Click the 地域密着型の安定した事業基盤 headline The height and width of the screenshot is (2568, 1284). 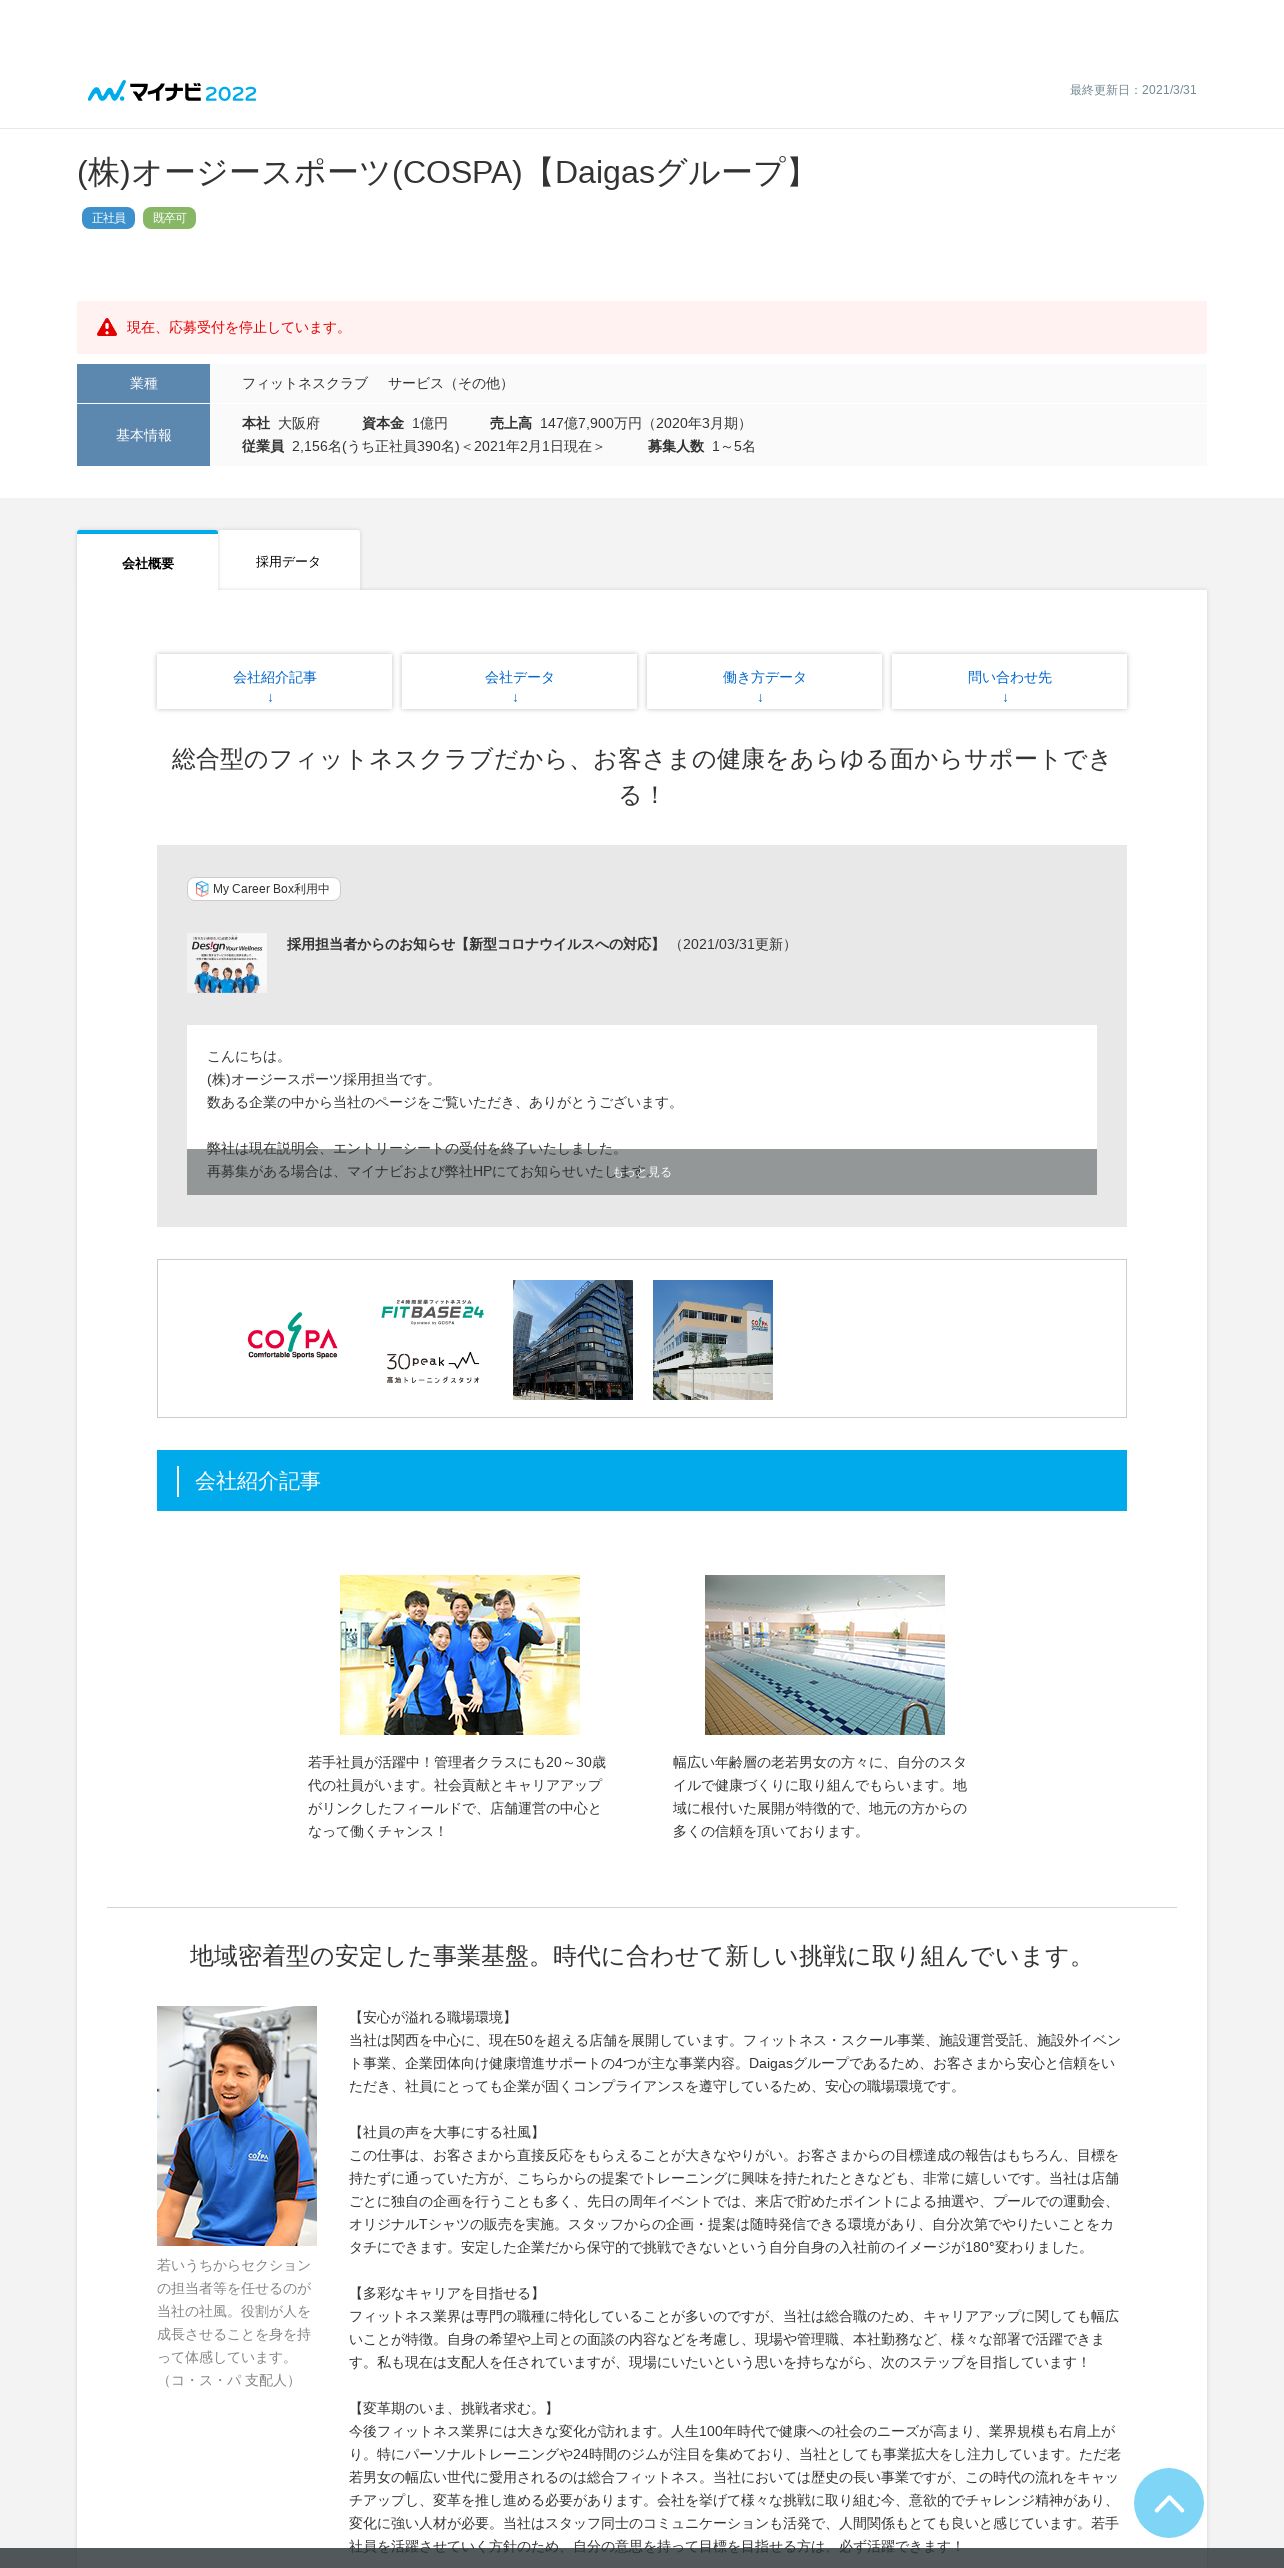pos(642,1956)
